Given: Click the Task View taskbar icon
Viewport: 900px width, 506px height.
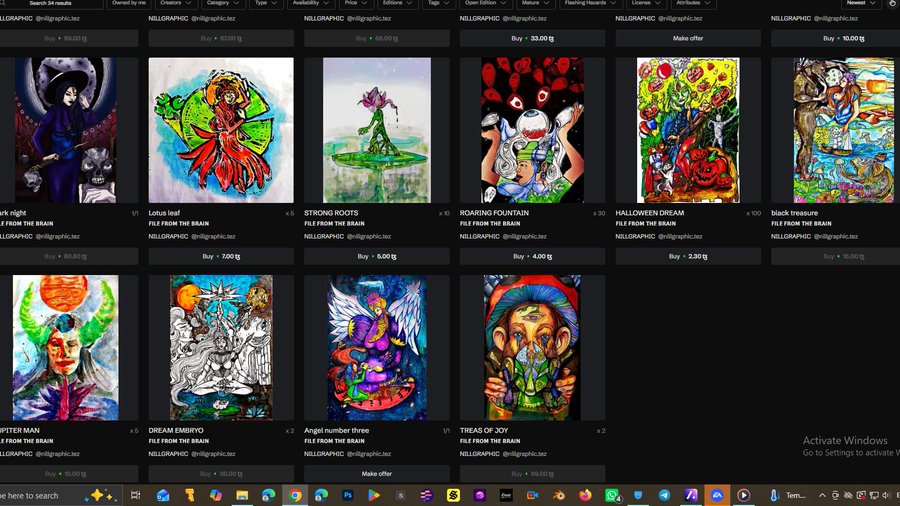Looking at the screenshot, I should pos(135,495).
